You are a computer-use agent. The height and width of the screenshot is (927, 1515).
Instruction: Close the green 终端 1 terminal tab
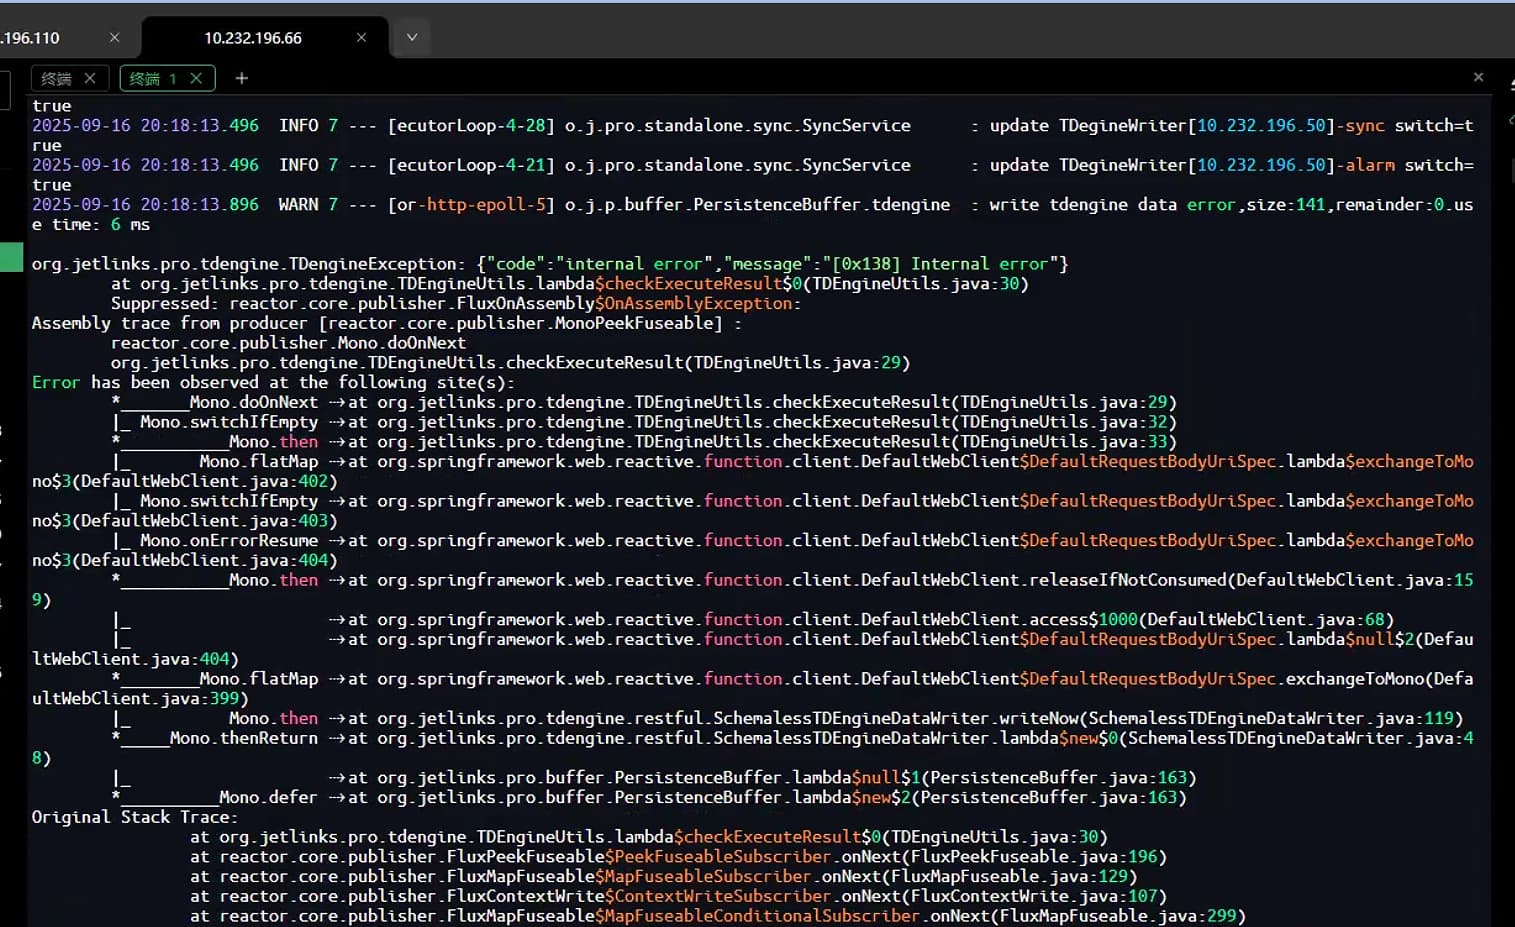point(196,78)
